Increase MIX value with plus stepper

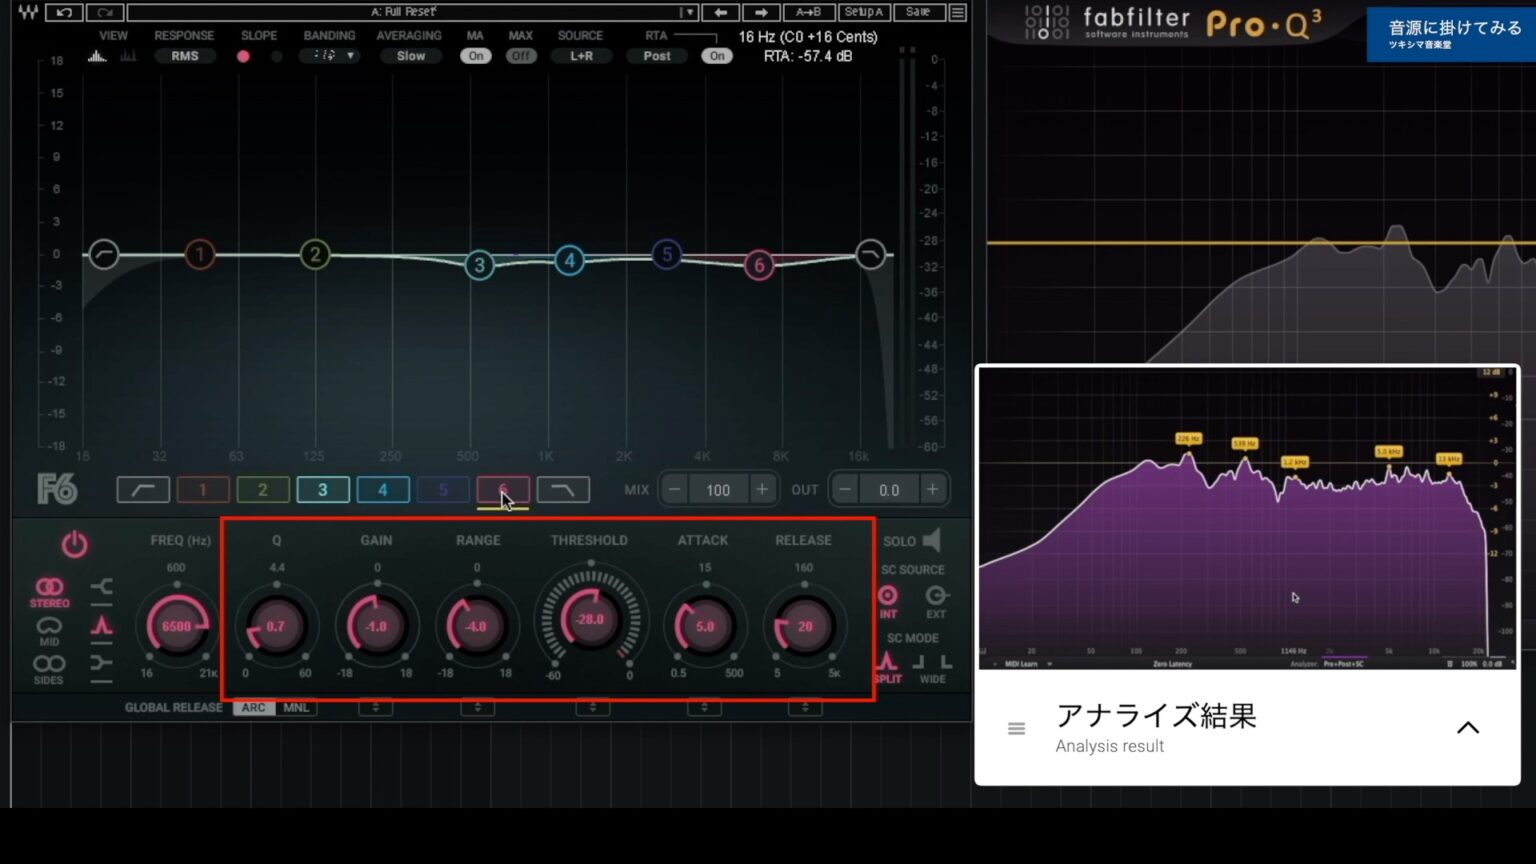[761, 489]
